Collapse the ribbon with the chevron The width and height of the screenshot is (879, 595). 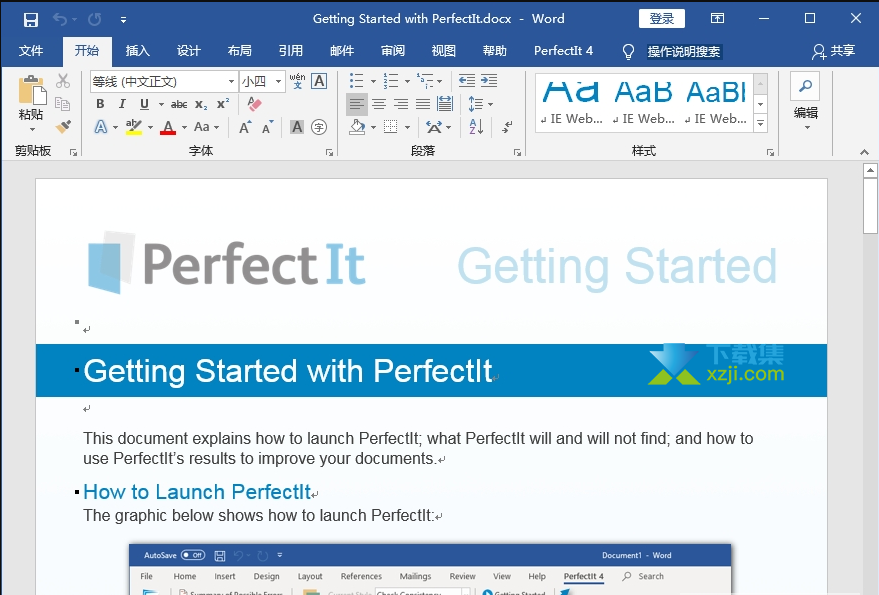click(x=864, y=152)
